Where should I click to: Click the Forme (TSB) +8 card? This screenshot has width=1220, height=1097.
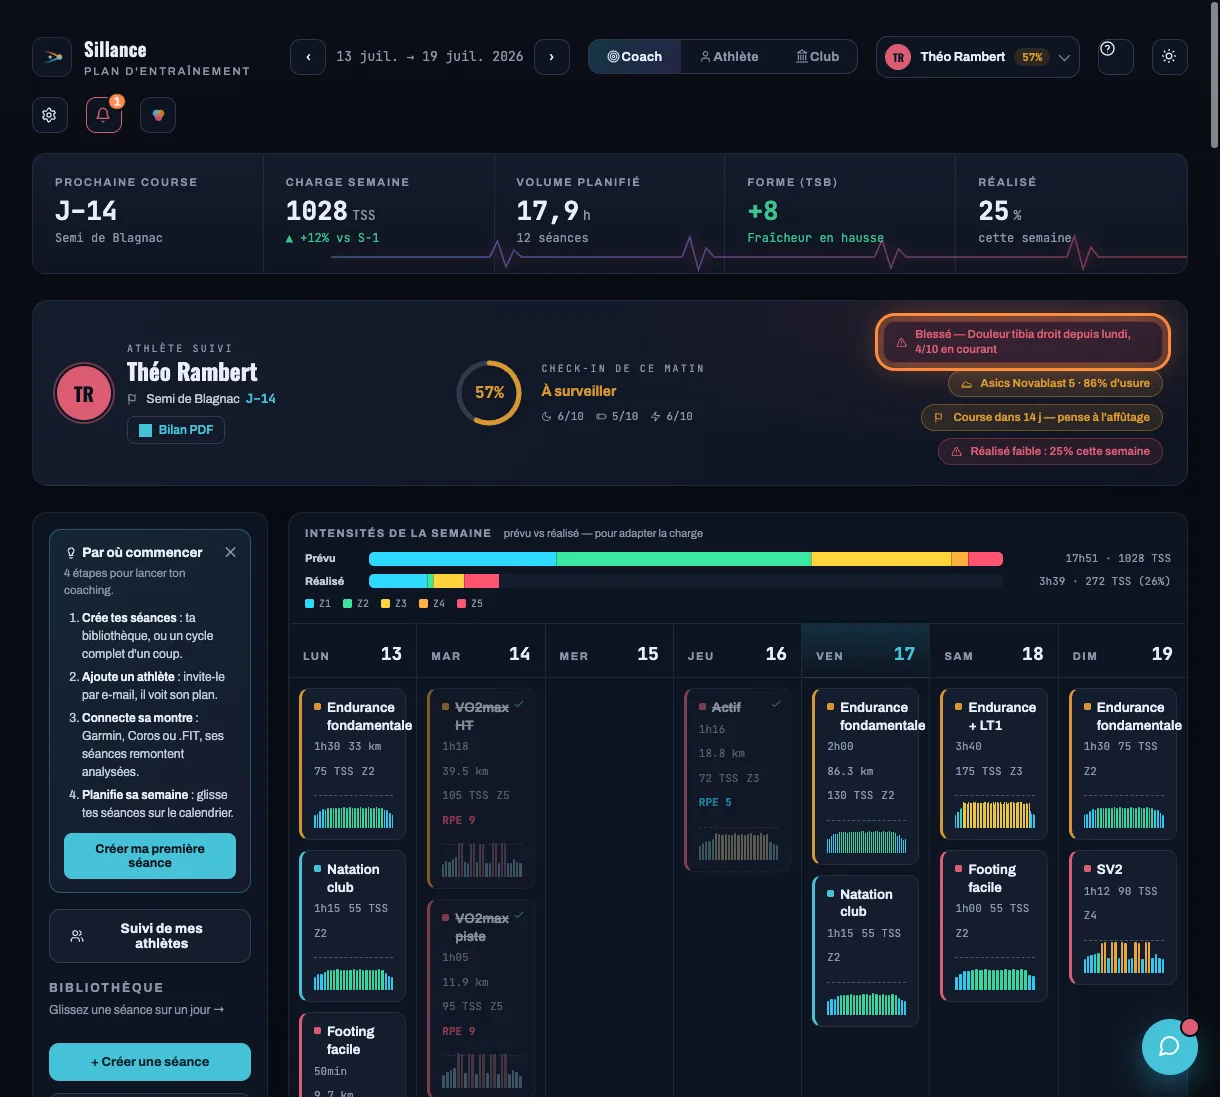tap(840, 213)
